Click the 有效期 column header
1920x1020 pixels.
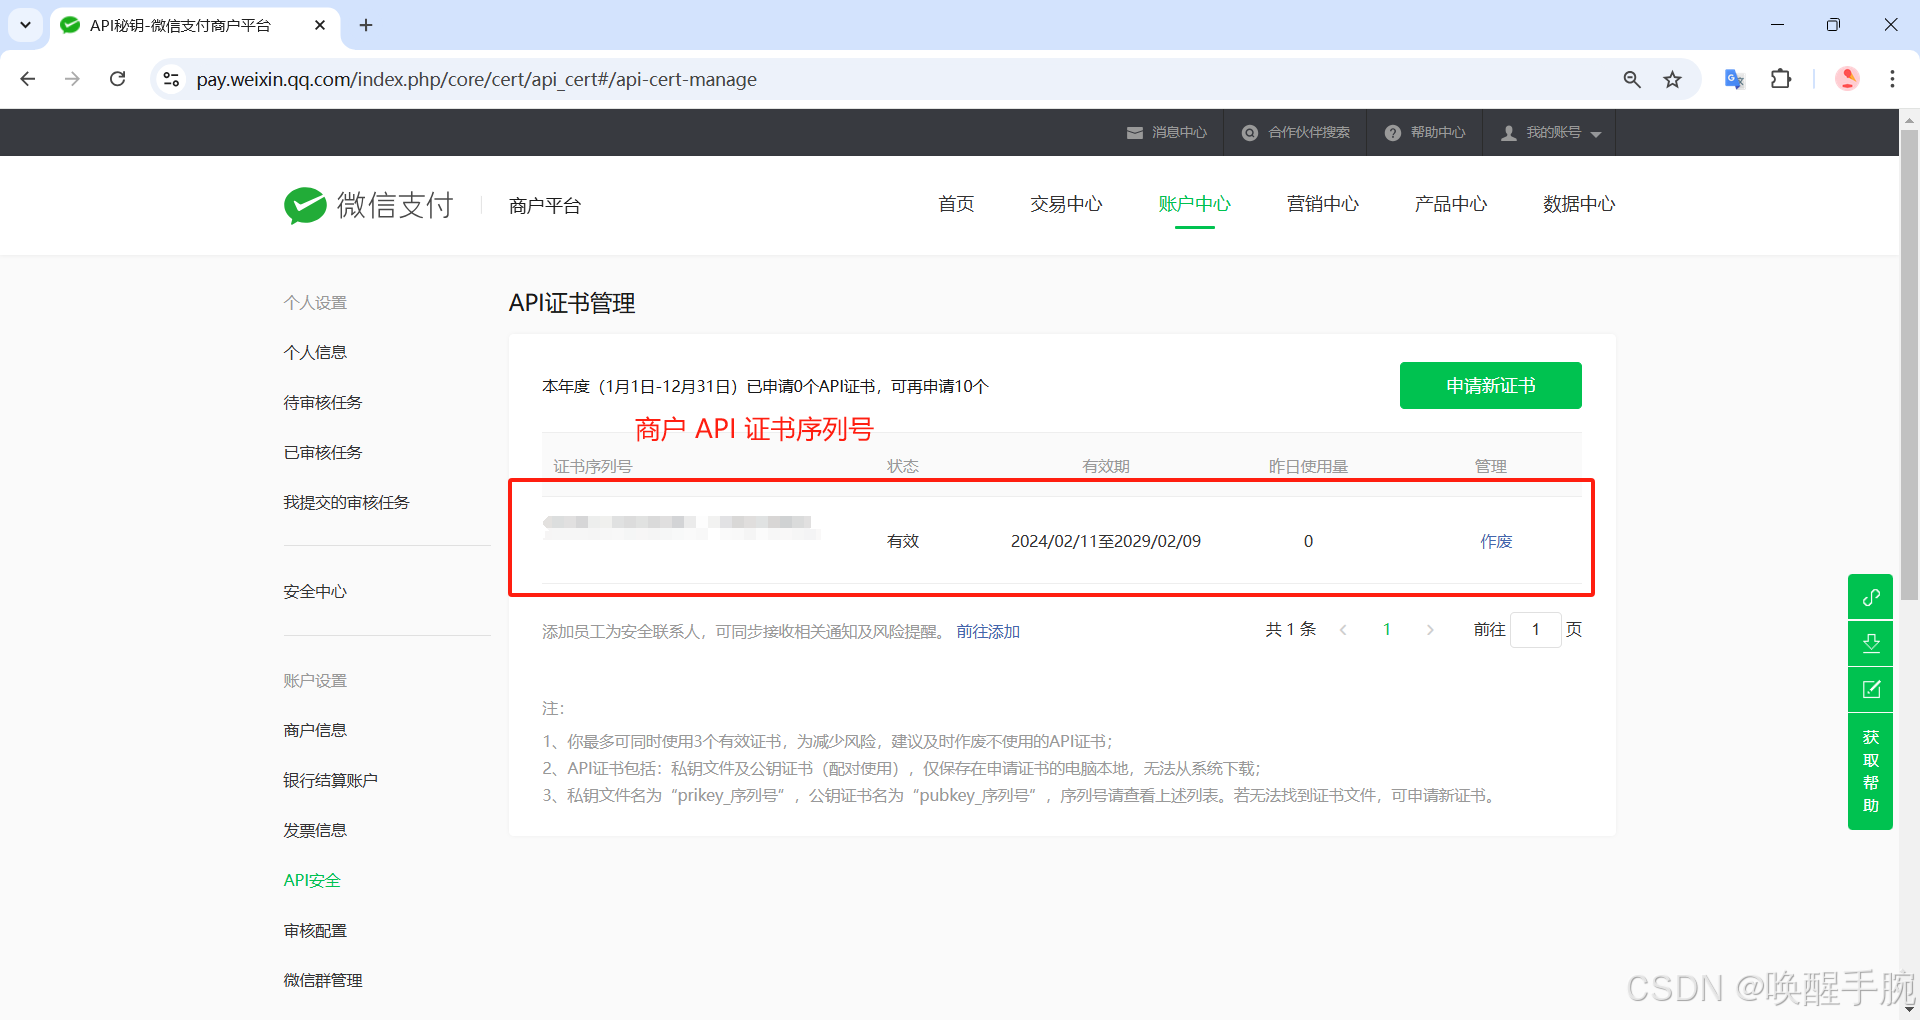[x=1105, y=466]
